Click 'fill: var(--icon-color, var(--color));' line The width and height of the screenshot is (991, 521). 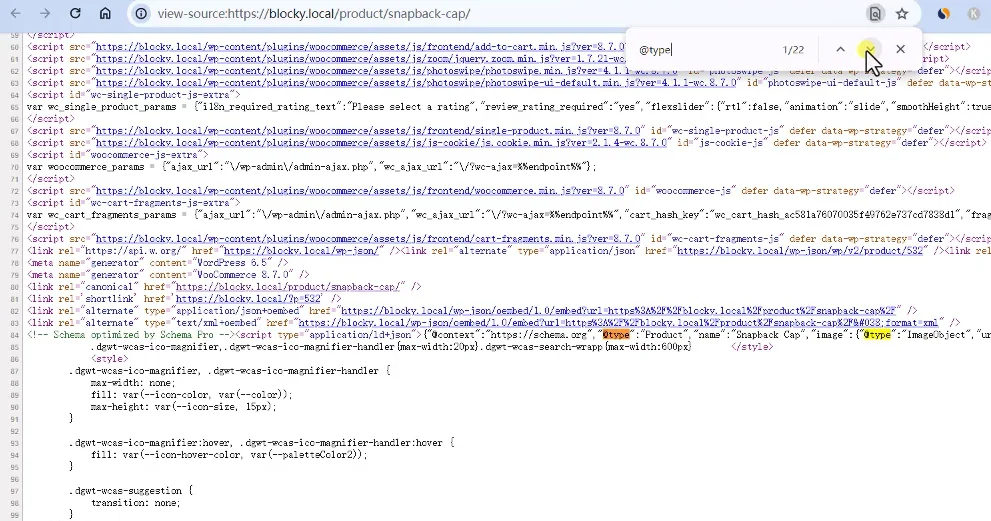(192, 395)
